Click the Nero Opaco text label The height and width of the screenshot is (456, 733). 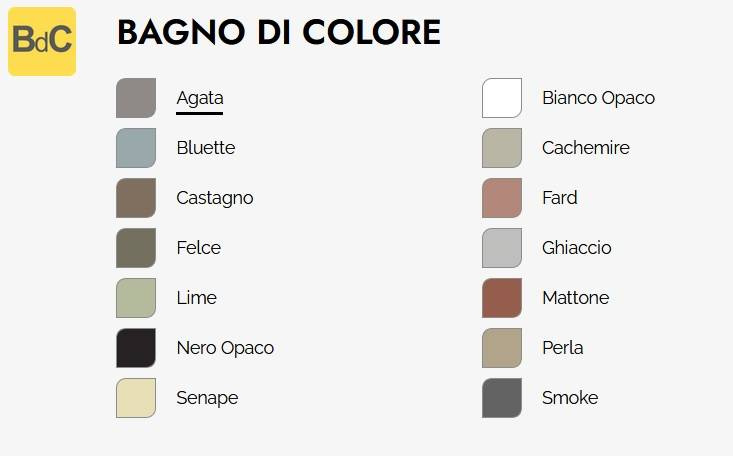[x=225, y=348]
